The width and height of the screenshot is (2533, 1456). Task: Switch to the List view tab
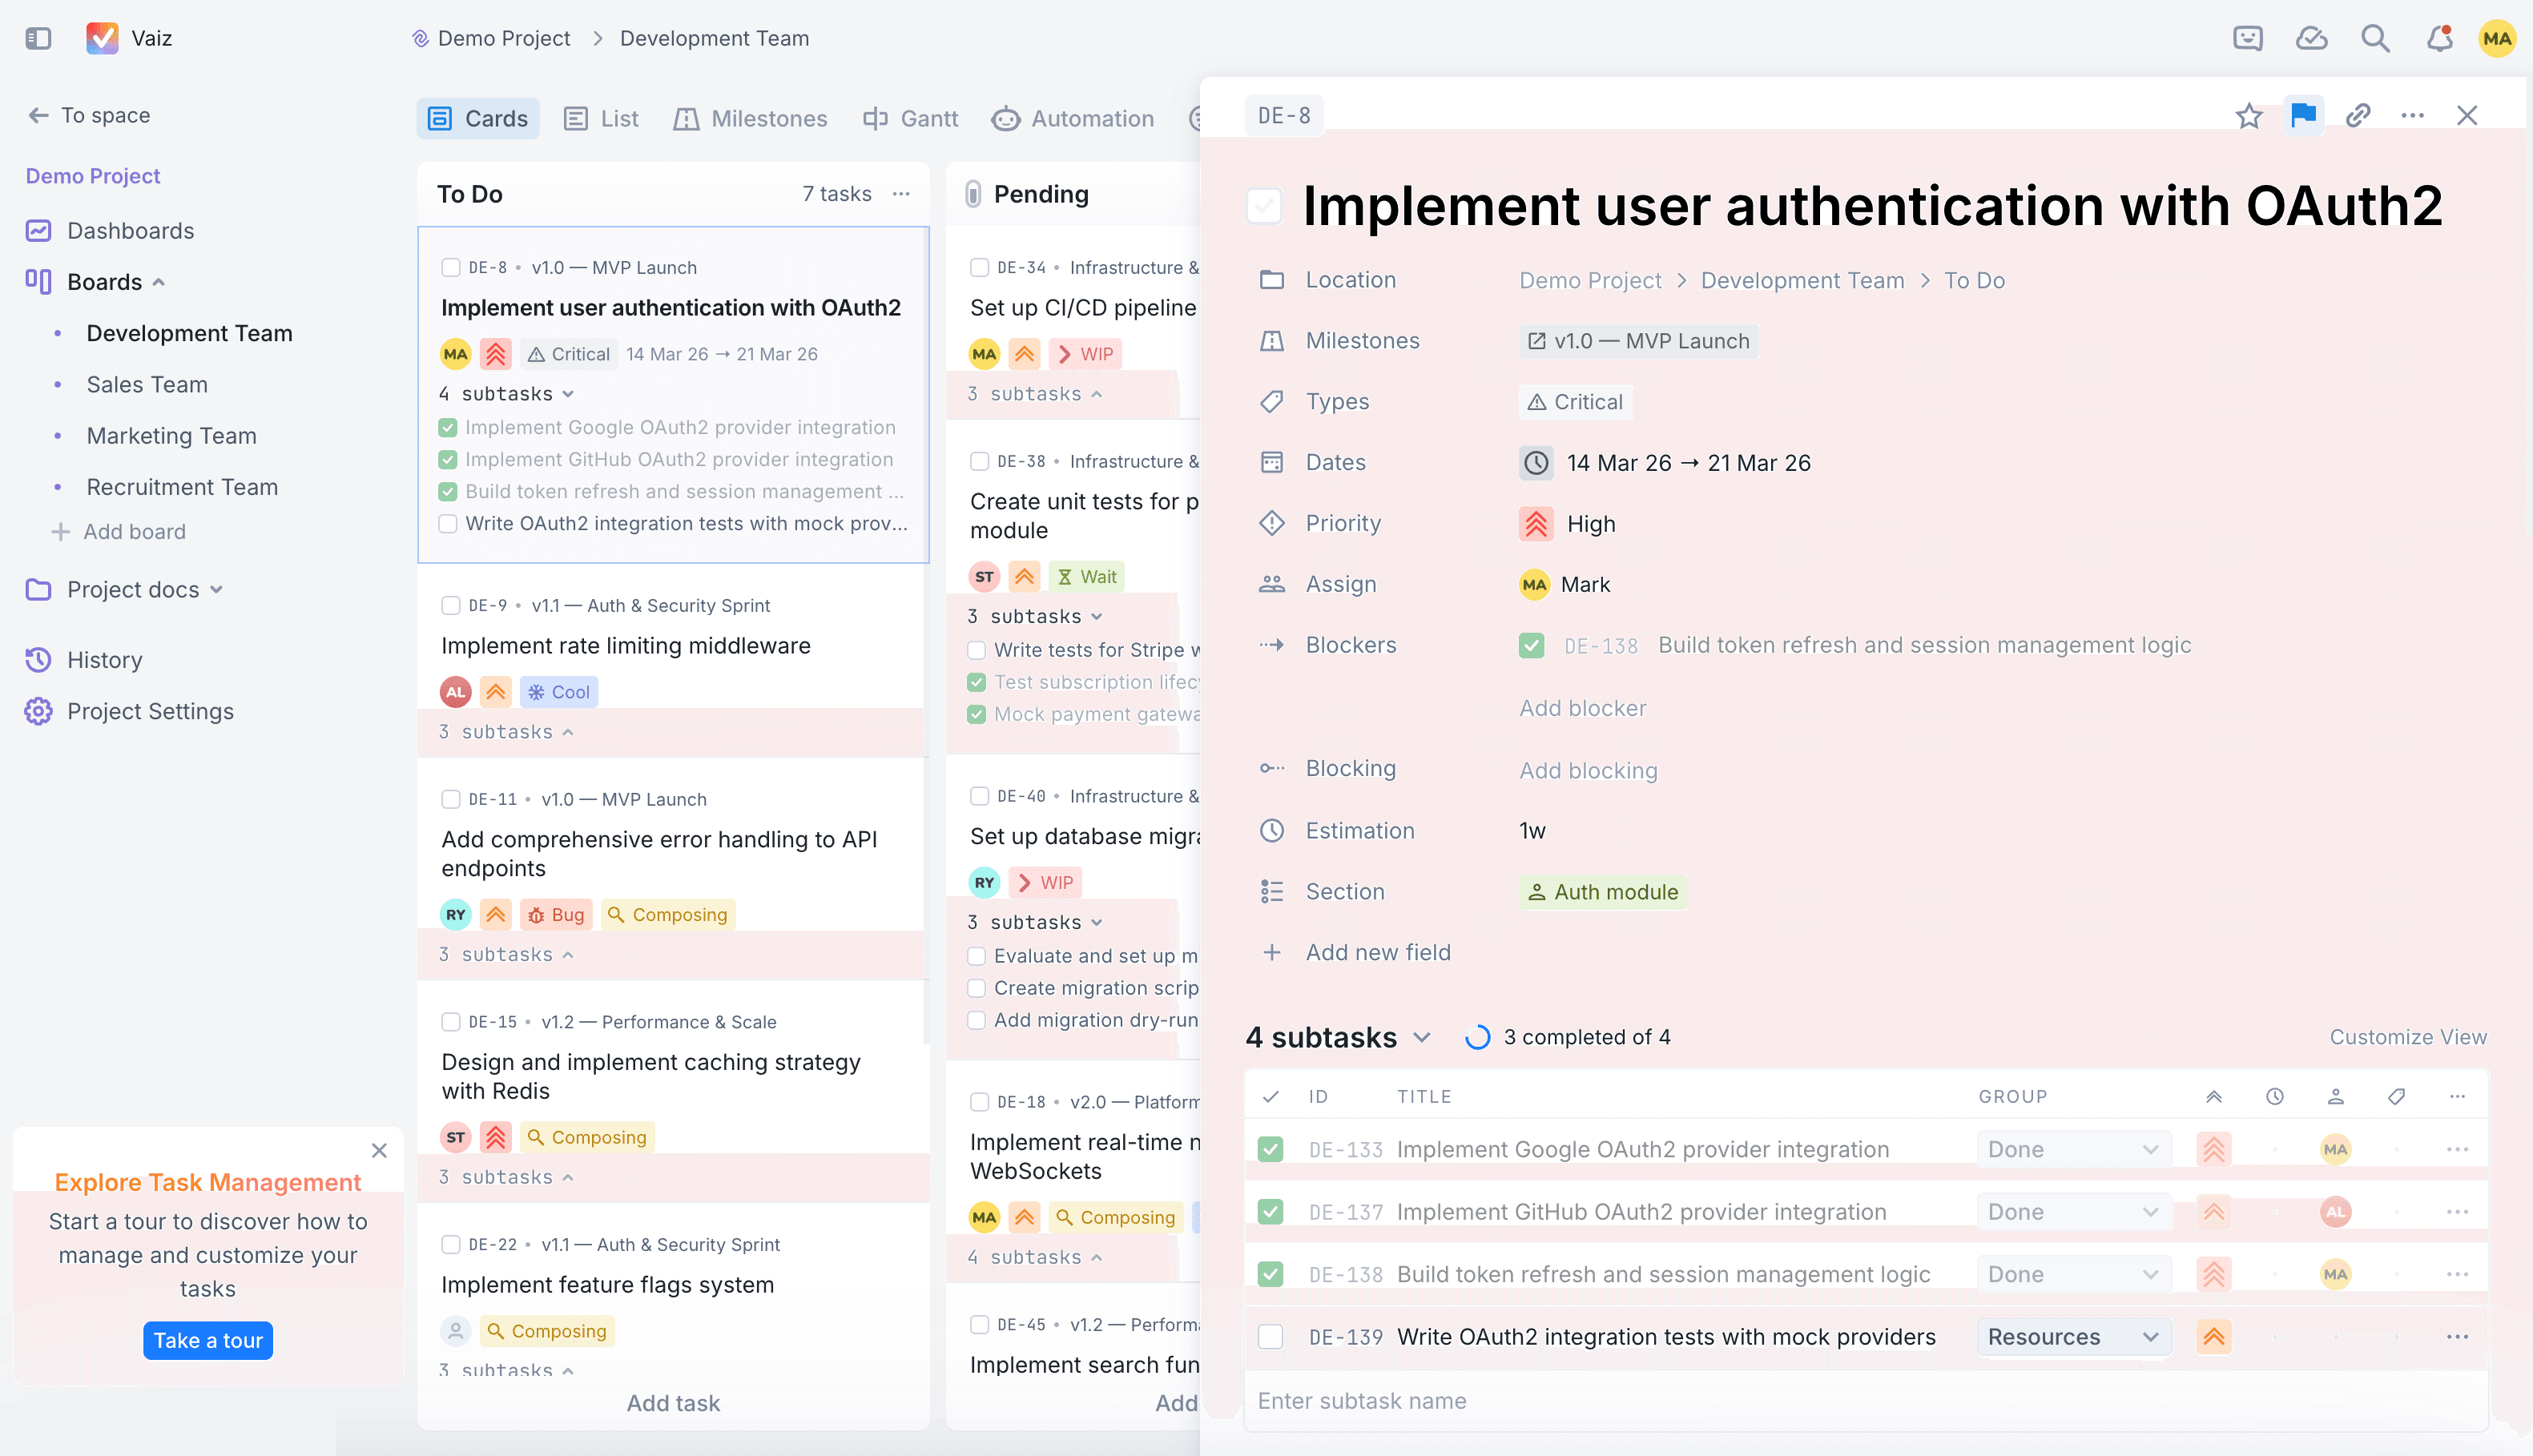[x=600, y=118]
